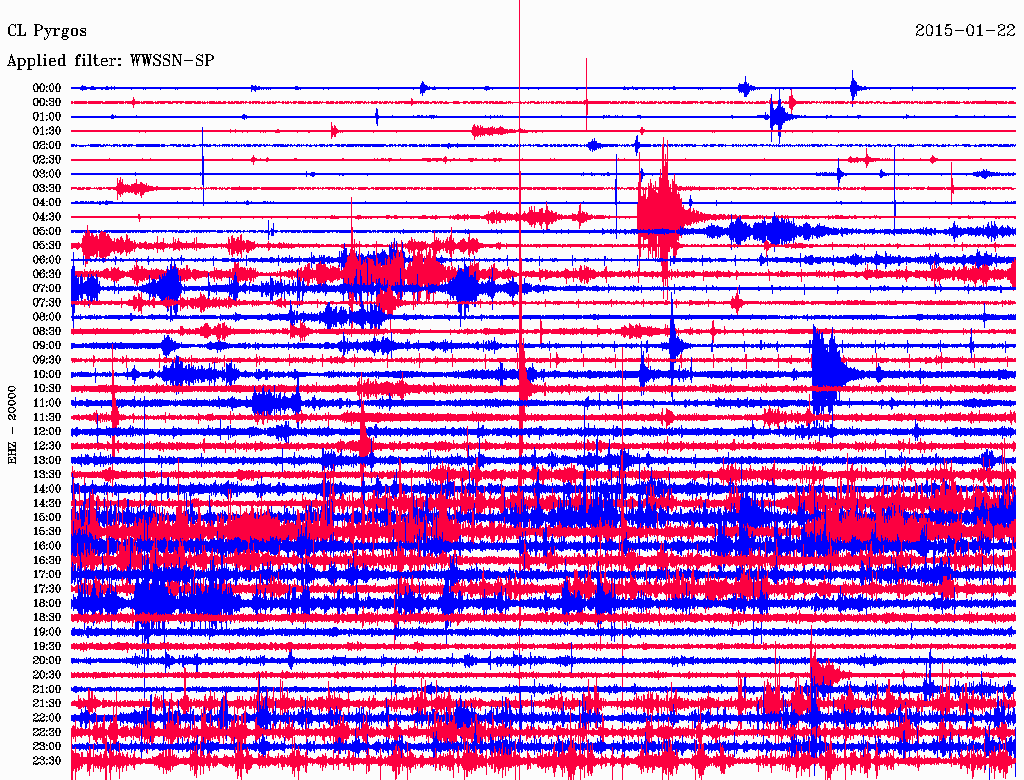Select the 08:00 time row label
This screenshot has width=1024, height=780.
click(x=47, y=317)
